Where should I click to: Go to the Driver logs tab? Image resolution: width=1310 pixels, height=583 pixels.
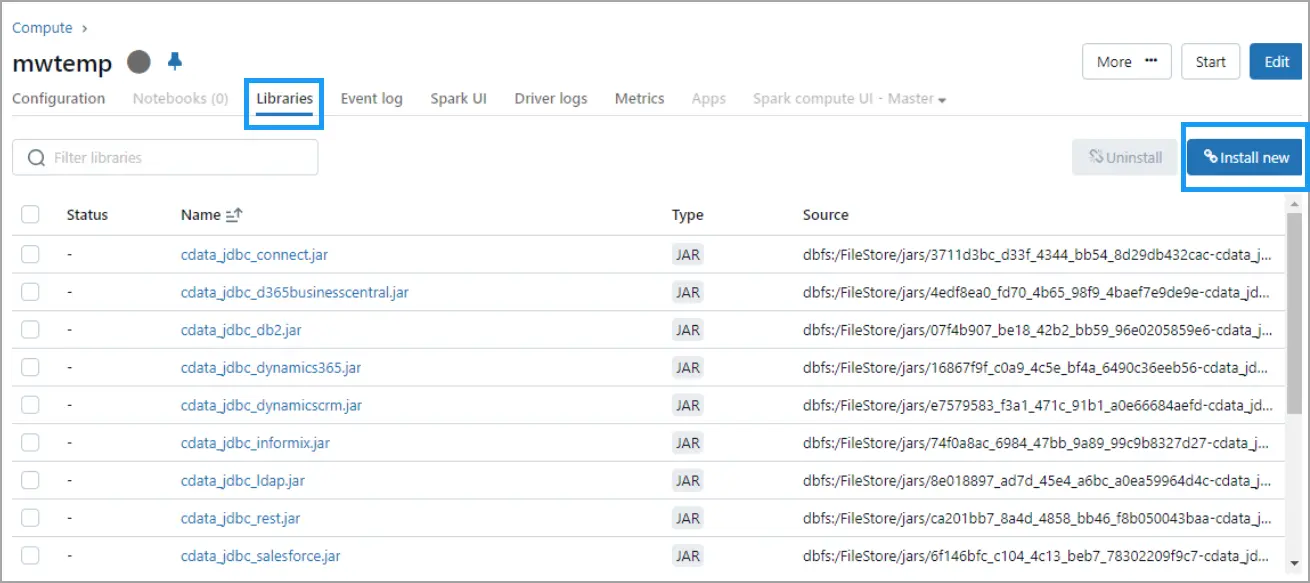click(x=550, y=99)
